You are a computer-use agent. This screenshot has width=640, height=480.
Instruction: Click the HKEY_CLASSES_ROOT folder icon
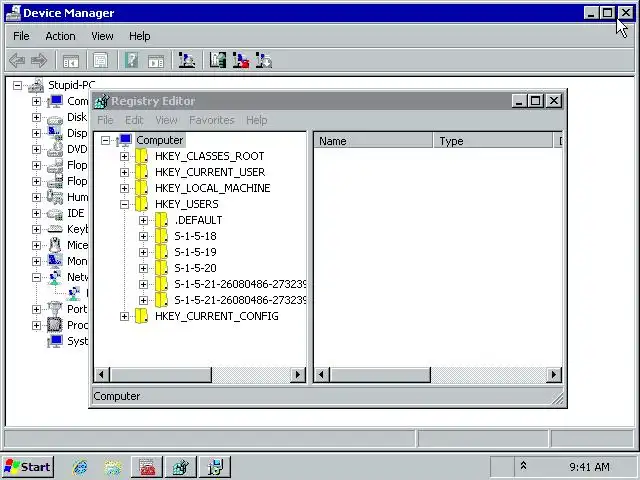click(x=142, y=156)
